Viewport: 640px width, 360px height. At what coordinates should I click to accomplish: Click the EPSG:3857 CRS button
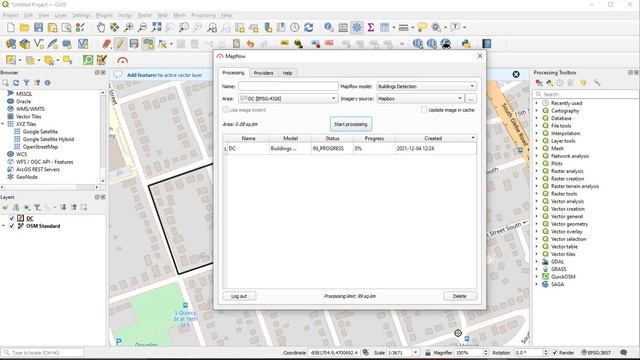click(x=596, y=353)
